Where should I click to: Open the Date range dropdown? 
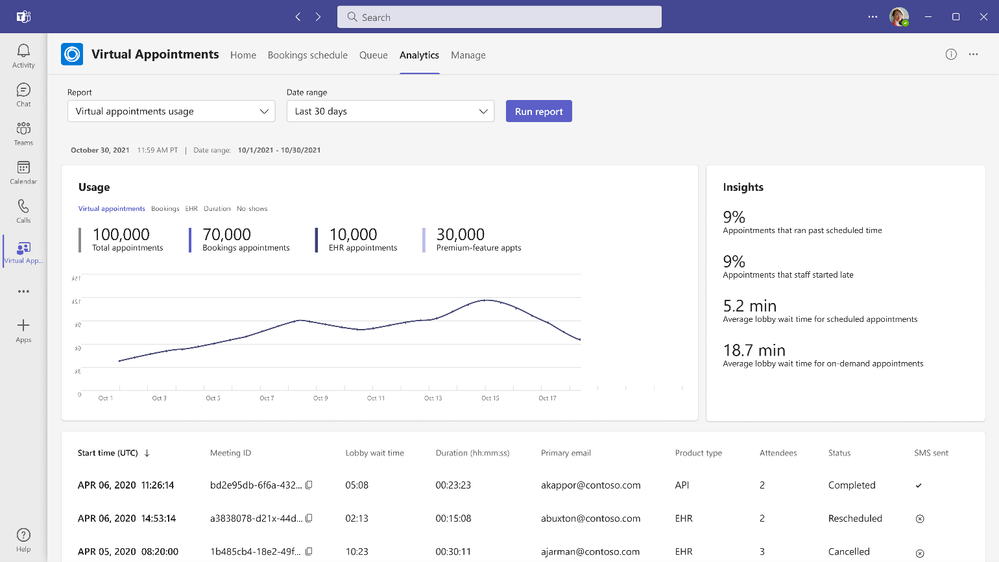[x=390, y=112]
